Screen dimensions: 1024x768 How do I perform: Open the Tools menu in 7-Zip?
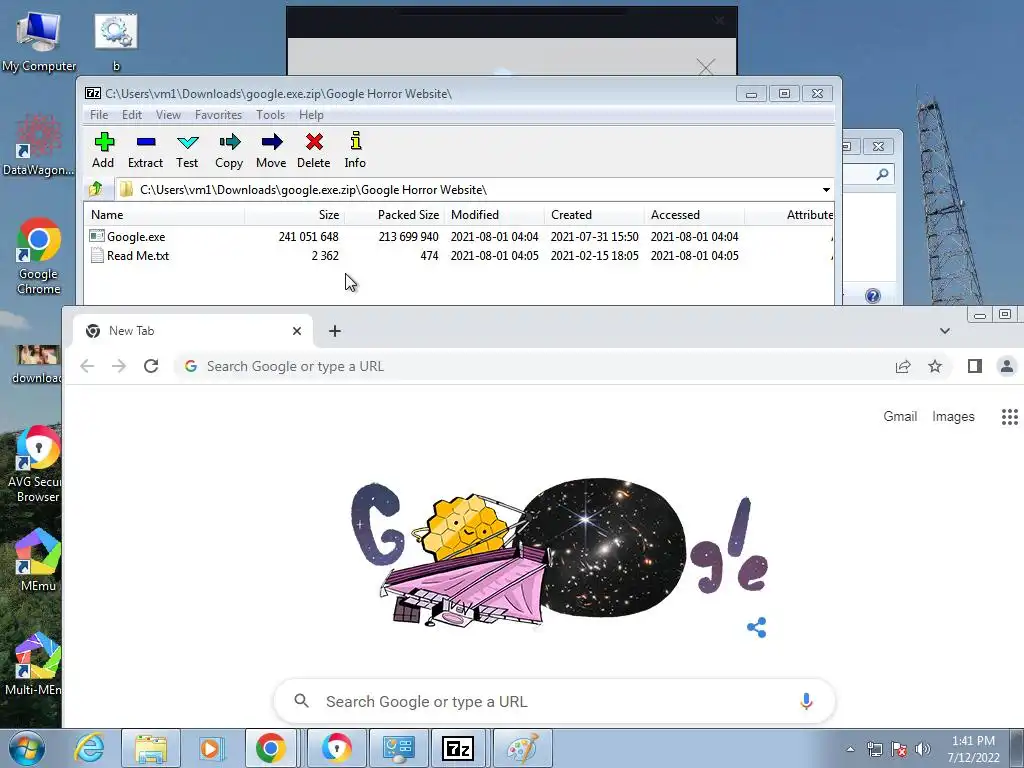(x=270, y=115)
